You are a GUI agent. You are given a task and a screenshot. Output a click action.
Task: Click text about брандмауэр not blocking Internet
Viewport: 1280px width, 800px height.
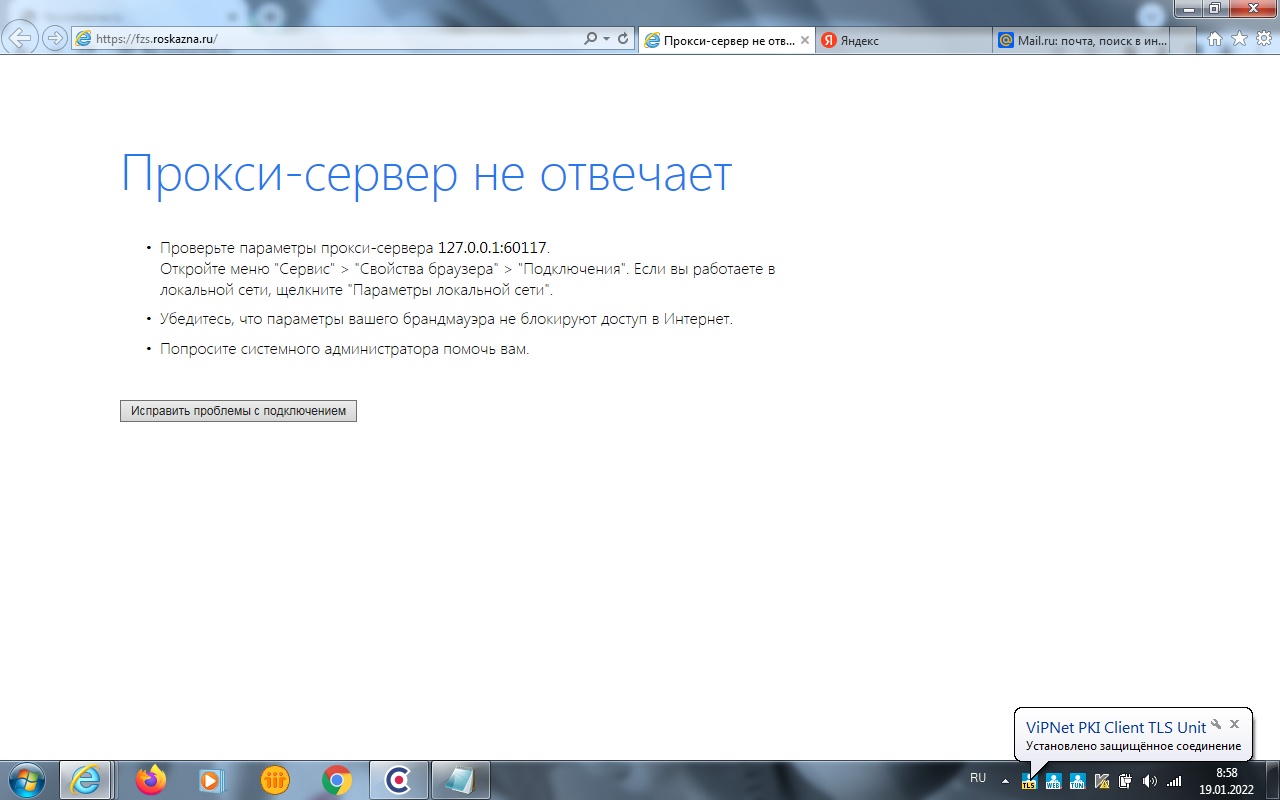coord(446,319)
